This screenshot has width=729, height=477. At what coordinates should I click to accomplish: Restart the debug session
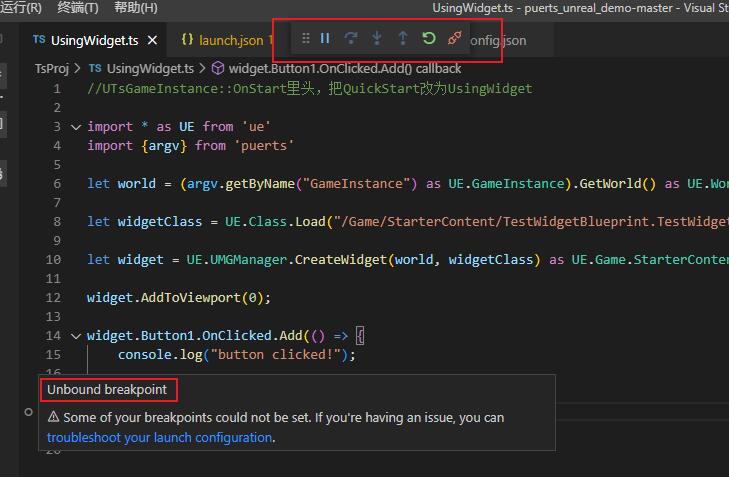point(429,39)
